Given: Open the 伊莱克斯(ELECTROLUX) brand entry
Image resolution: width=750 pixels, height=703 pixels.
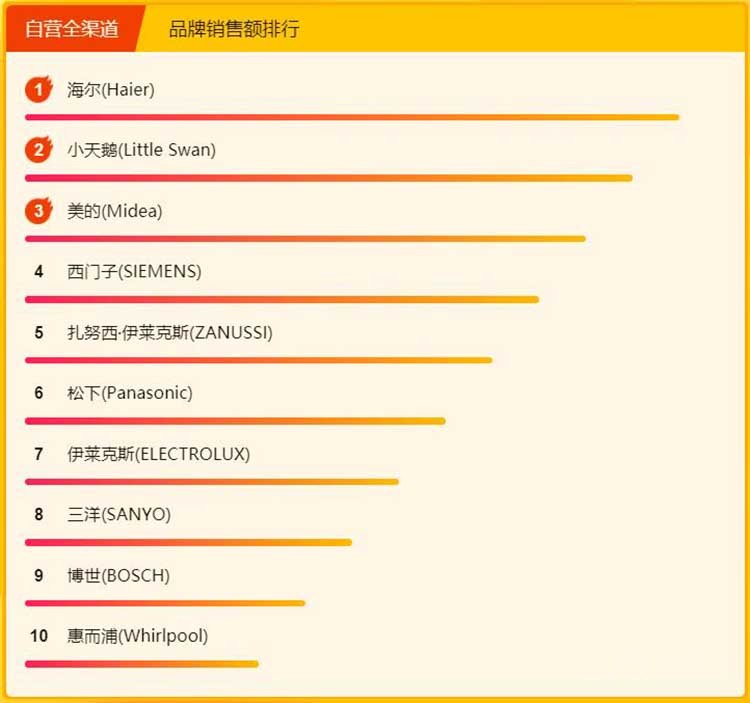Looking at the screenshot, I should tap(158, 454).
